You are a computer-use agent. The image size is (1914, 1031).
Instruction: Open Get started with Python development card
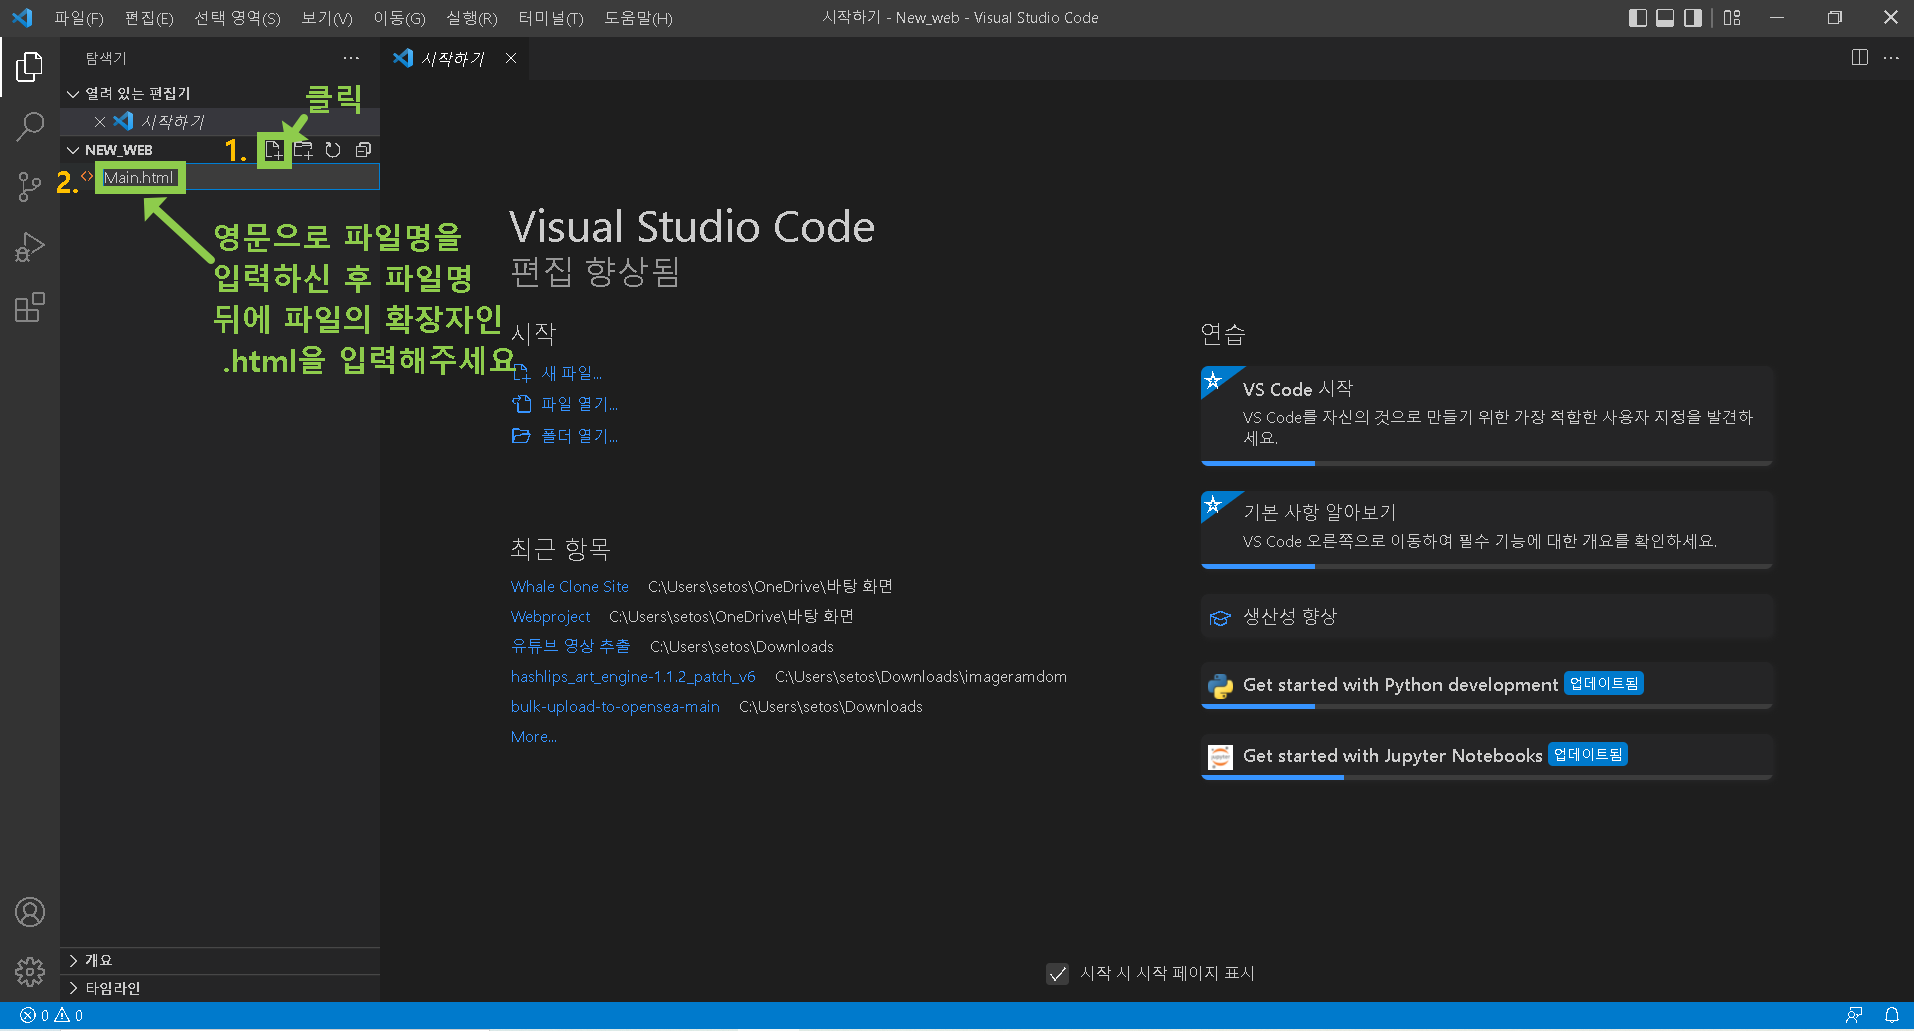pos(1487,685)
